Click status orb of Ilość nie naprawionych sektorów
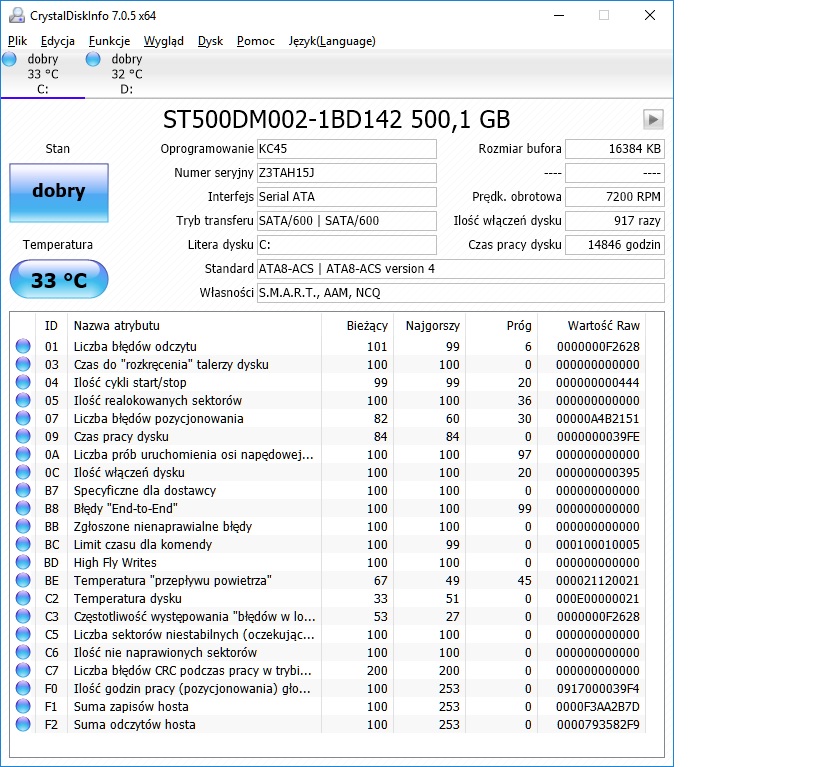Screen dimensions: 819x767 coord(23,653)
